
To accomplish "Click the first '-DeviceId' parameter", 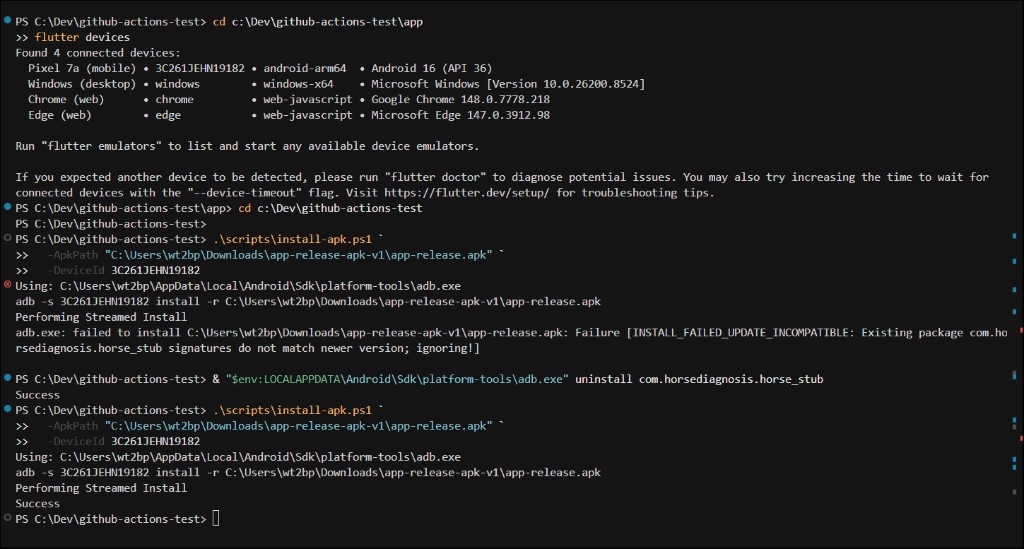I will pyautogui.click(x=76, y=270).
